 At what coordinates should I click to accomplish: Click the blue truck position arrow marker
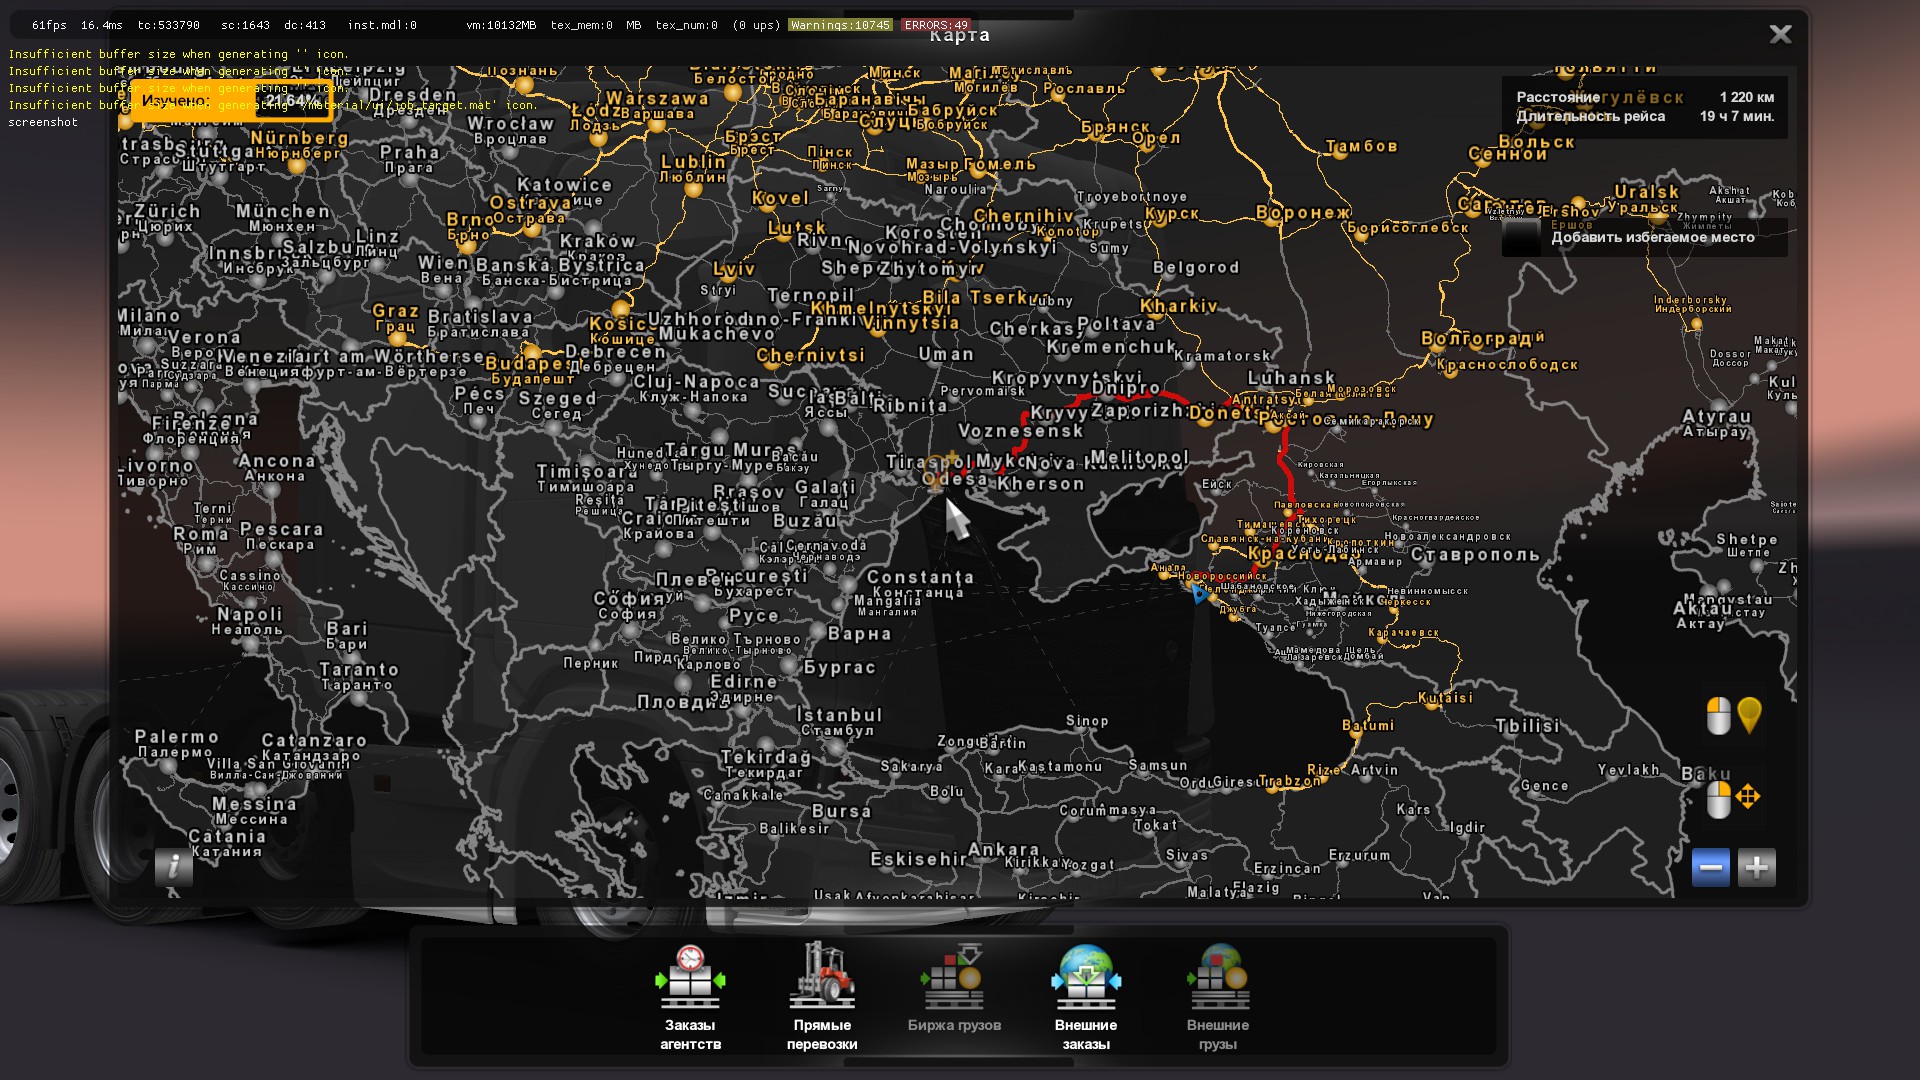tap(1198, 595)
